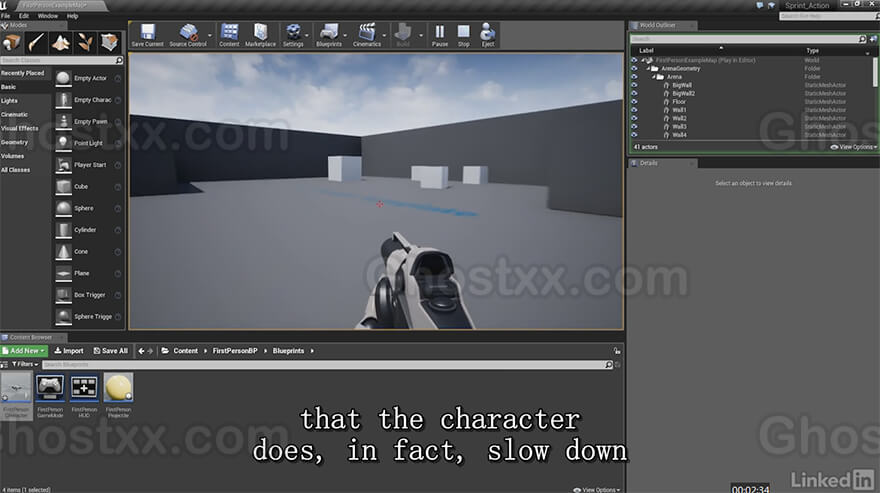This screenshot has width=880, height=493.
Task: Open the Cinematics toolbar icon
Action: pyautogui.click(x=367, y=35)
